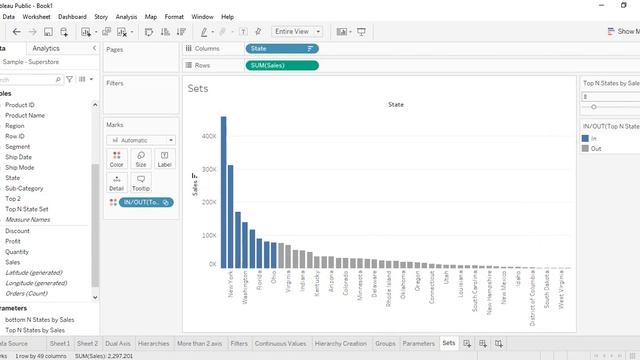Click the Data pane scroll down arrow
640x360 pixels.
95,298
